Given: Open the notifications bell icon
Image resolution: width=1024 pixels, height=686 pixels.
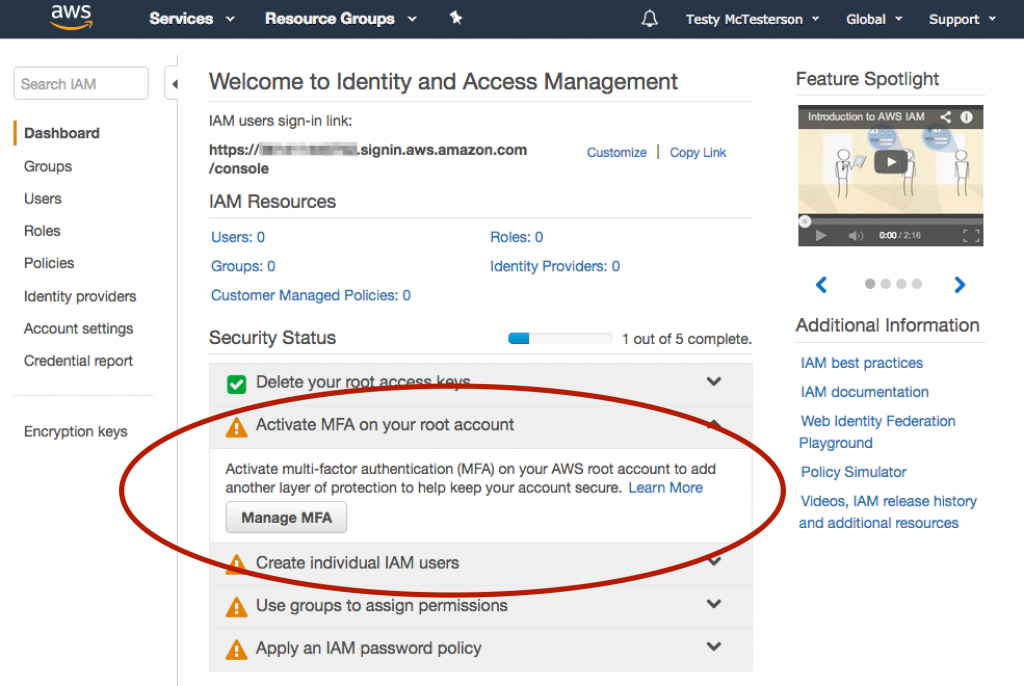Looking at the screenshot, I should [x=649, y=18].
